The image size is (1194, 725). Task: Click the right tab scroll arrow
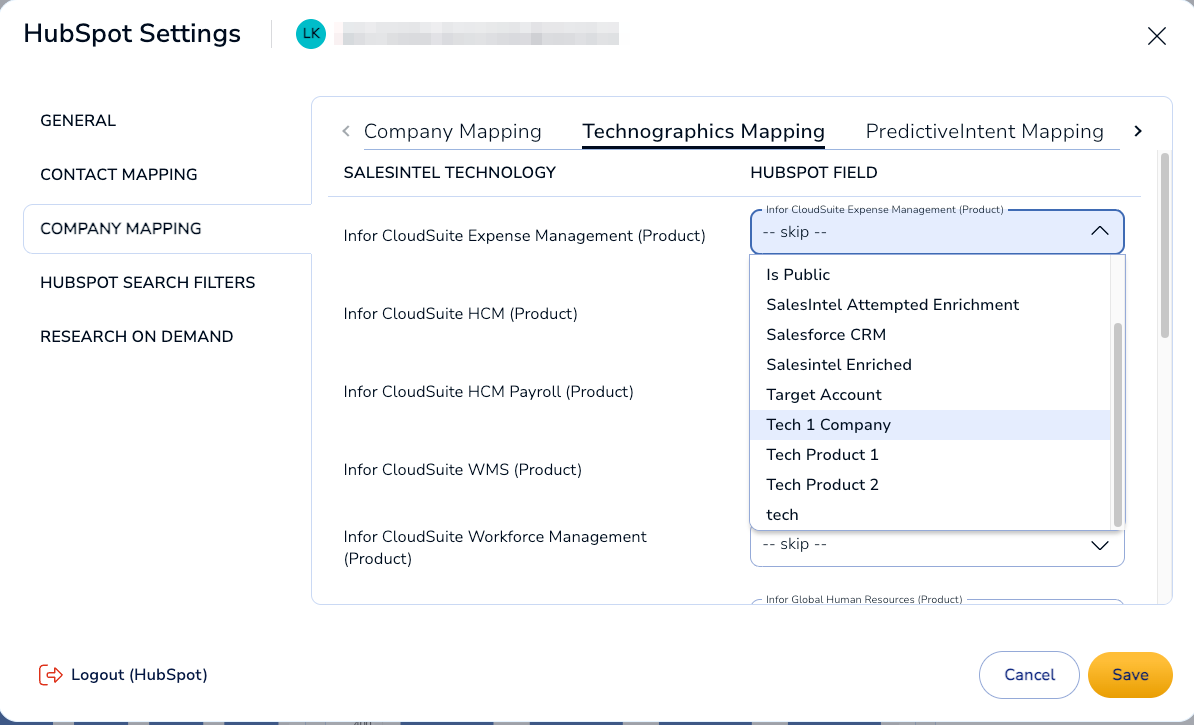point(1138,131)
